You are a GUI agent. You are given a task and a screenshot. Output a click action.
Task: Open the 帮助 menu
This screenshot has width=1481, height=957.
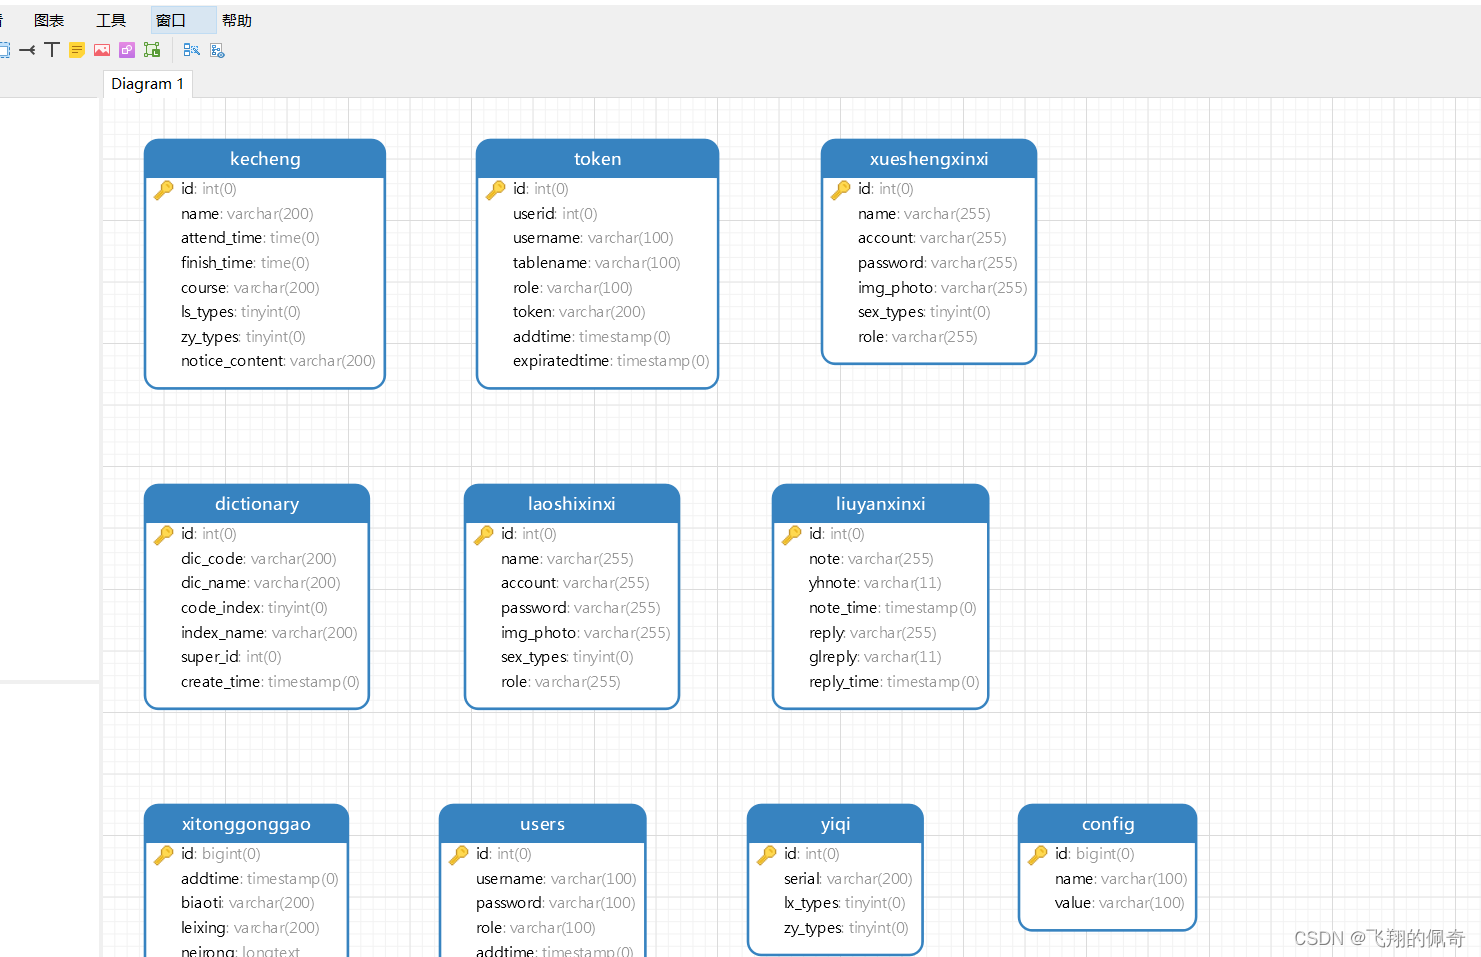click(x=237, y=20)
